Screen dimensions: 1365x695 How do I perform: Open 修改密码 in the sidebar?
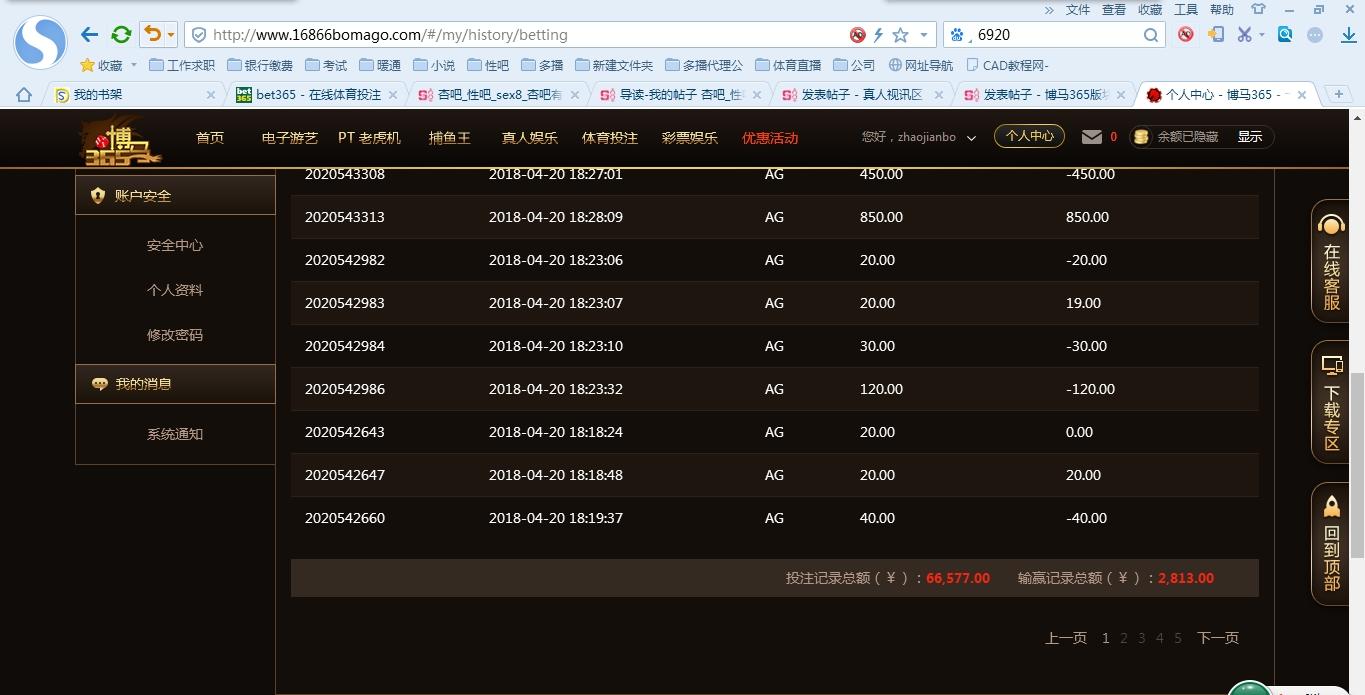click(x=175, y=335)
